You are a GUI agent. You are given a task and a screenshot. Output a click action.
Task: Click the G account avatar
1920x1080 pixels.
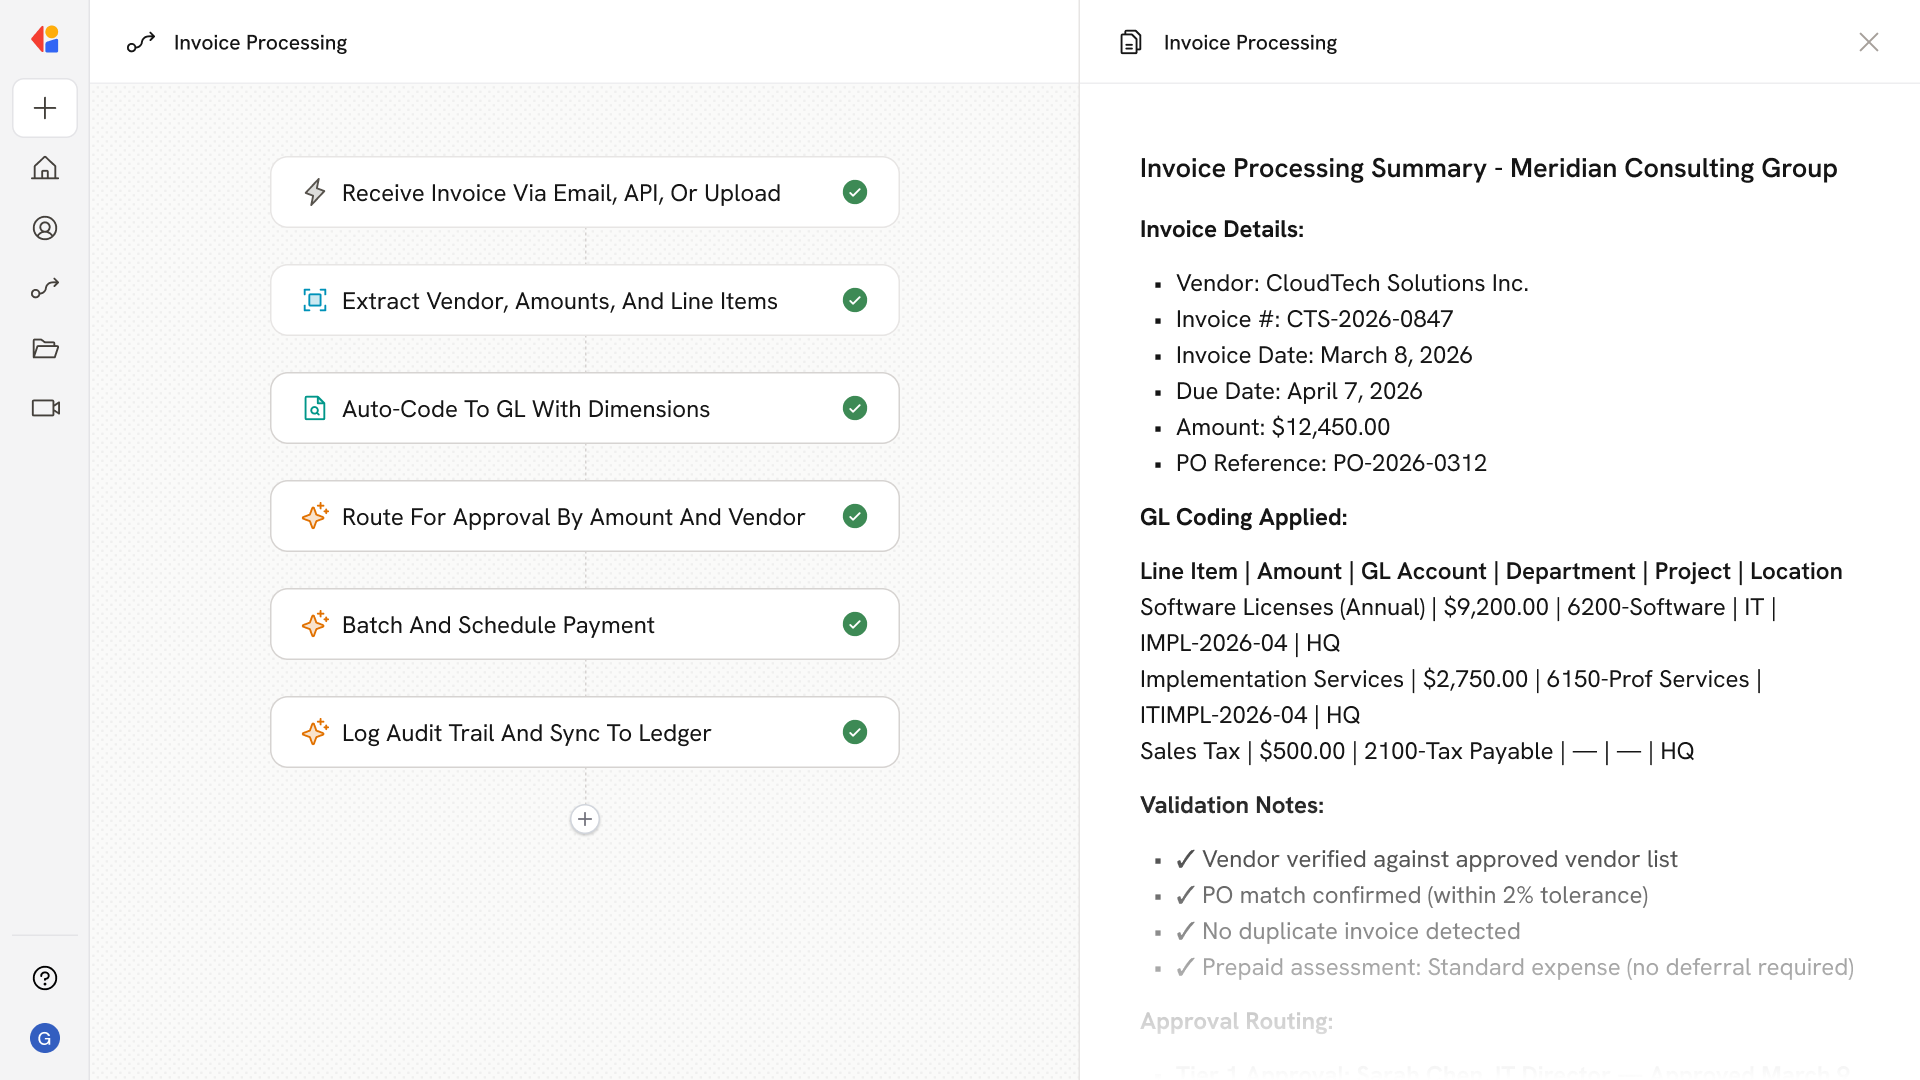[x=45, y=1038]
